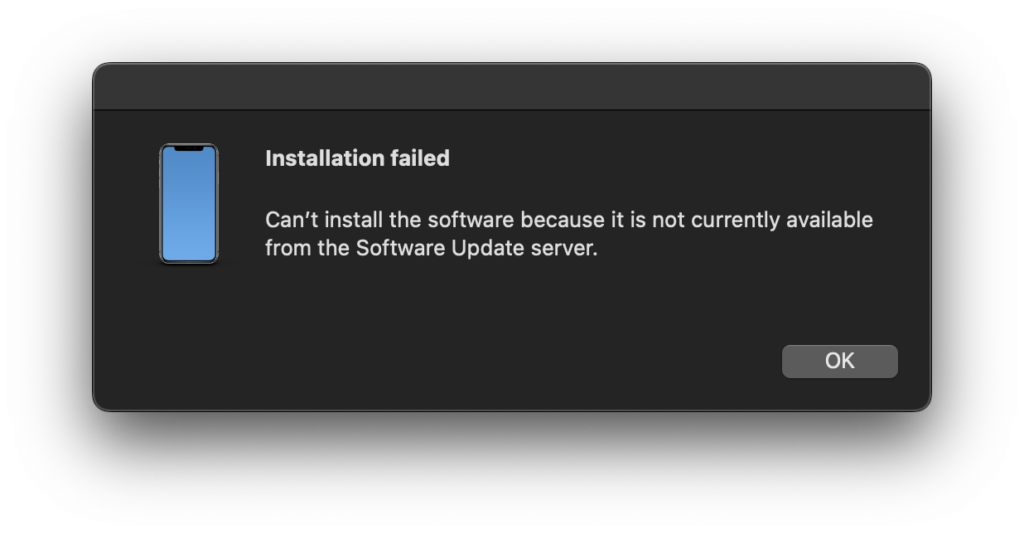Click the message line beginning Can't install
The height and width of the screenshot is (534, 1024).
(569, 220)
